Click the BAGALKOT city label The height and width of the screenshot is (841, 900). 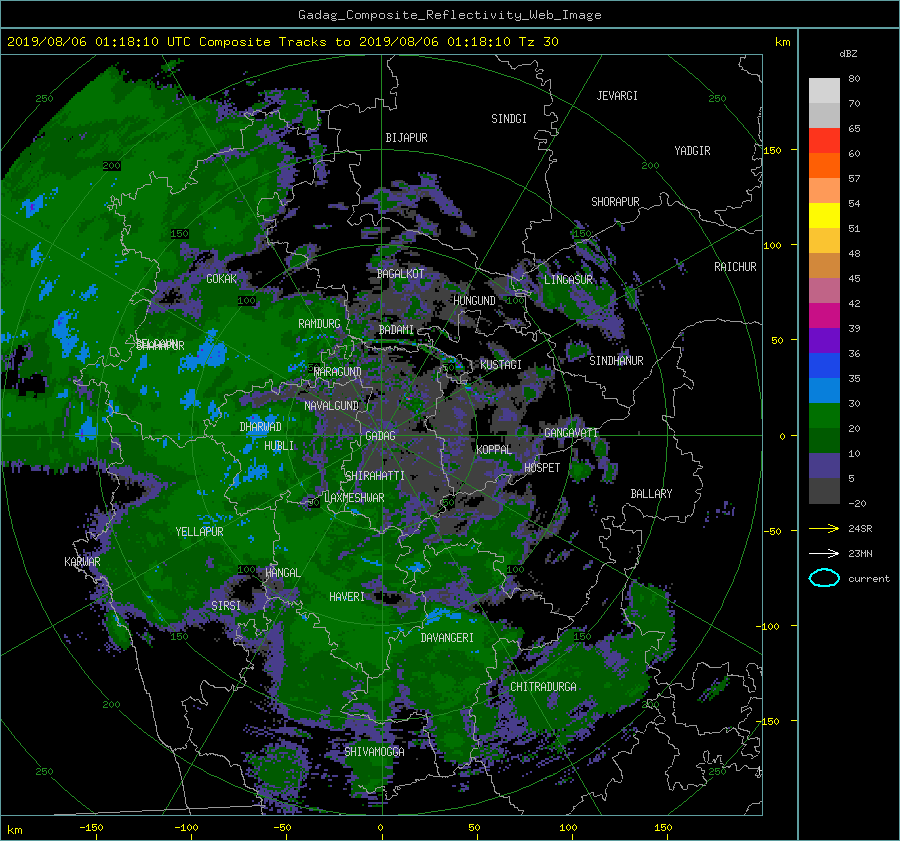[x=400, y=274]
